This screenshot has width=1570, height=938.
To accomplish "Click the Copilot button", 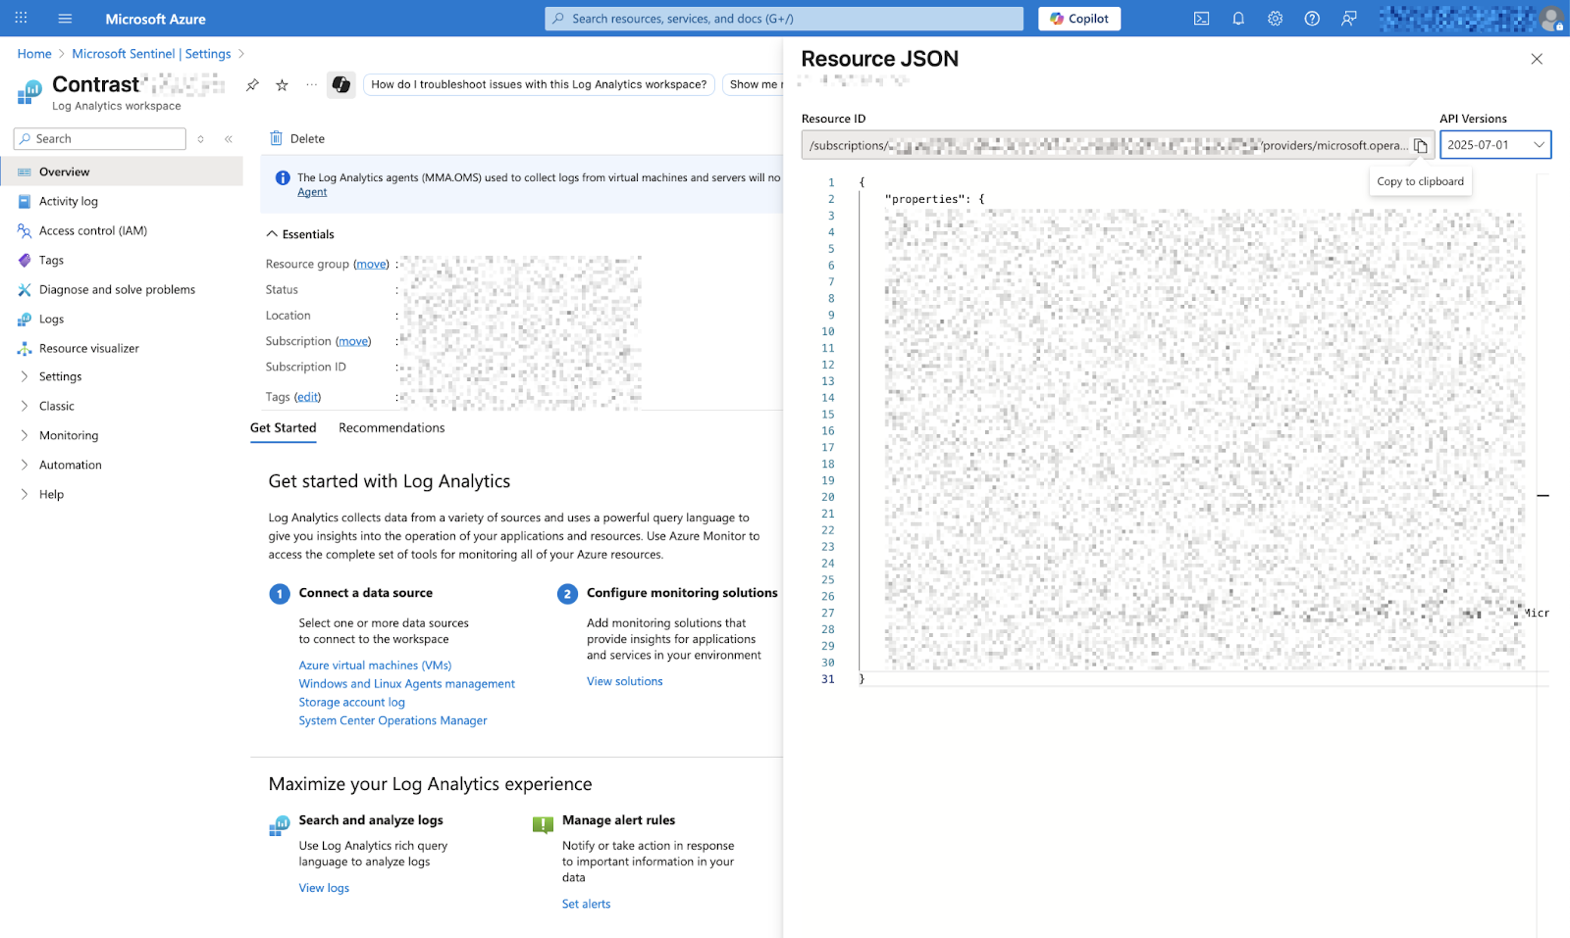I will coord(1079,19).
